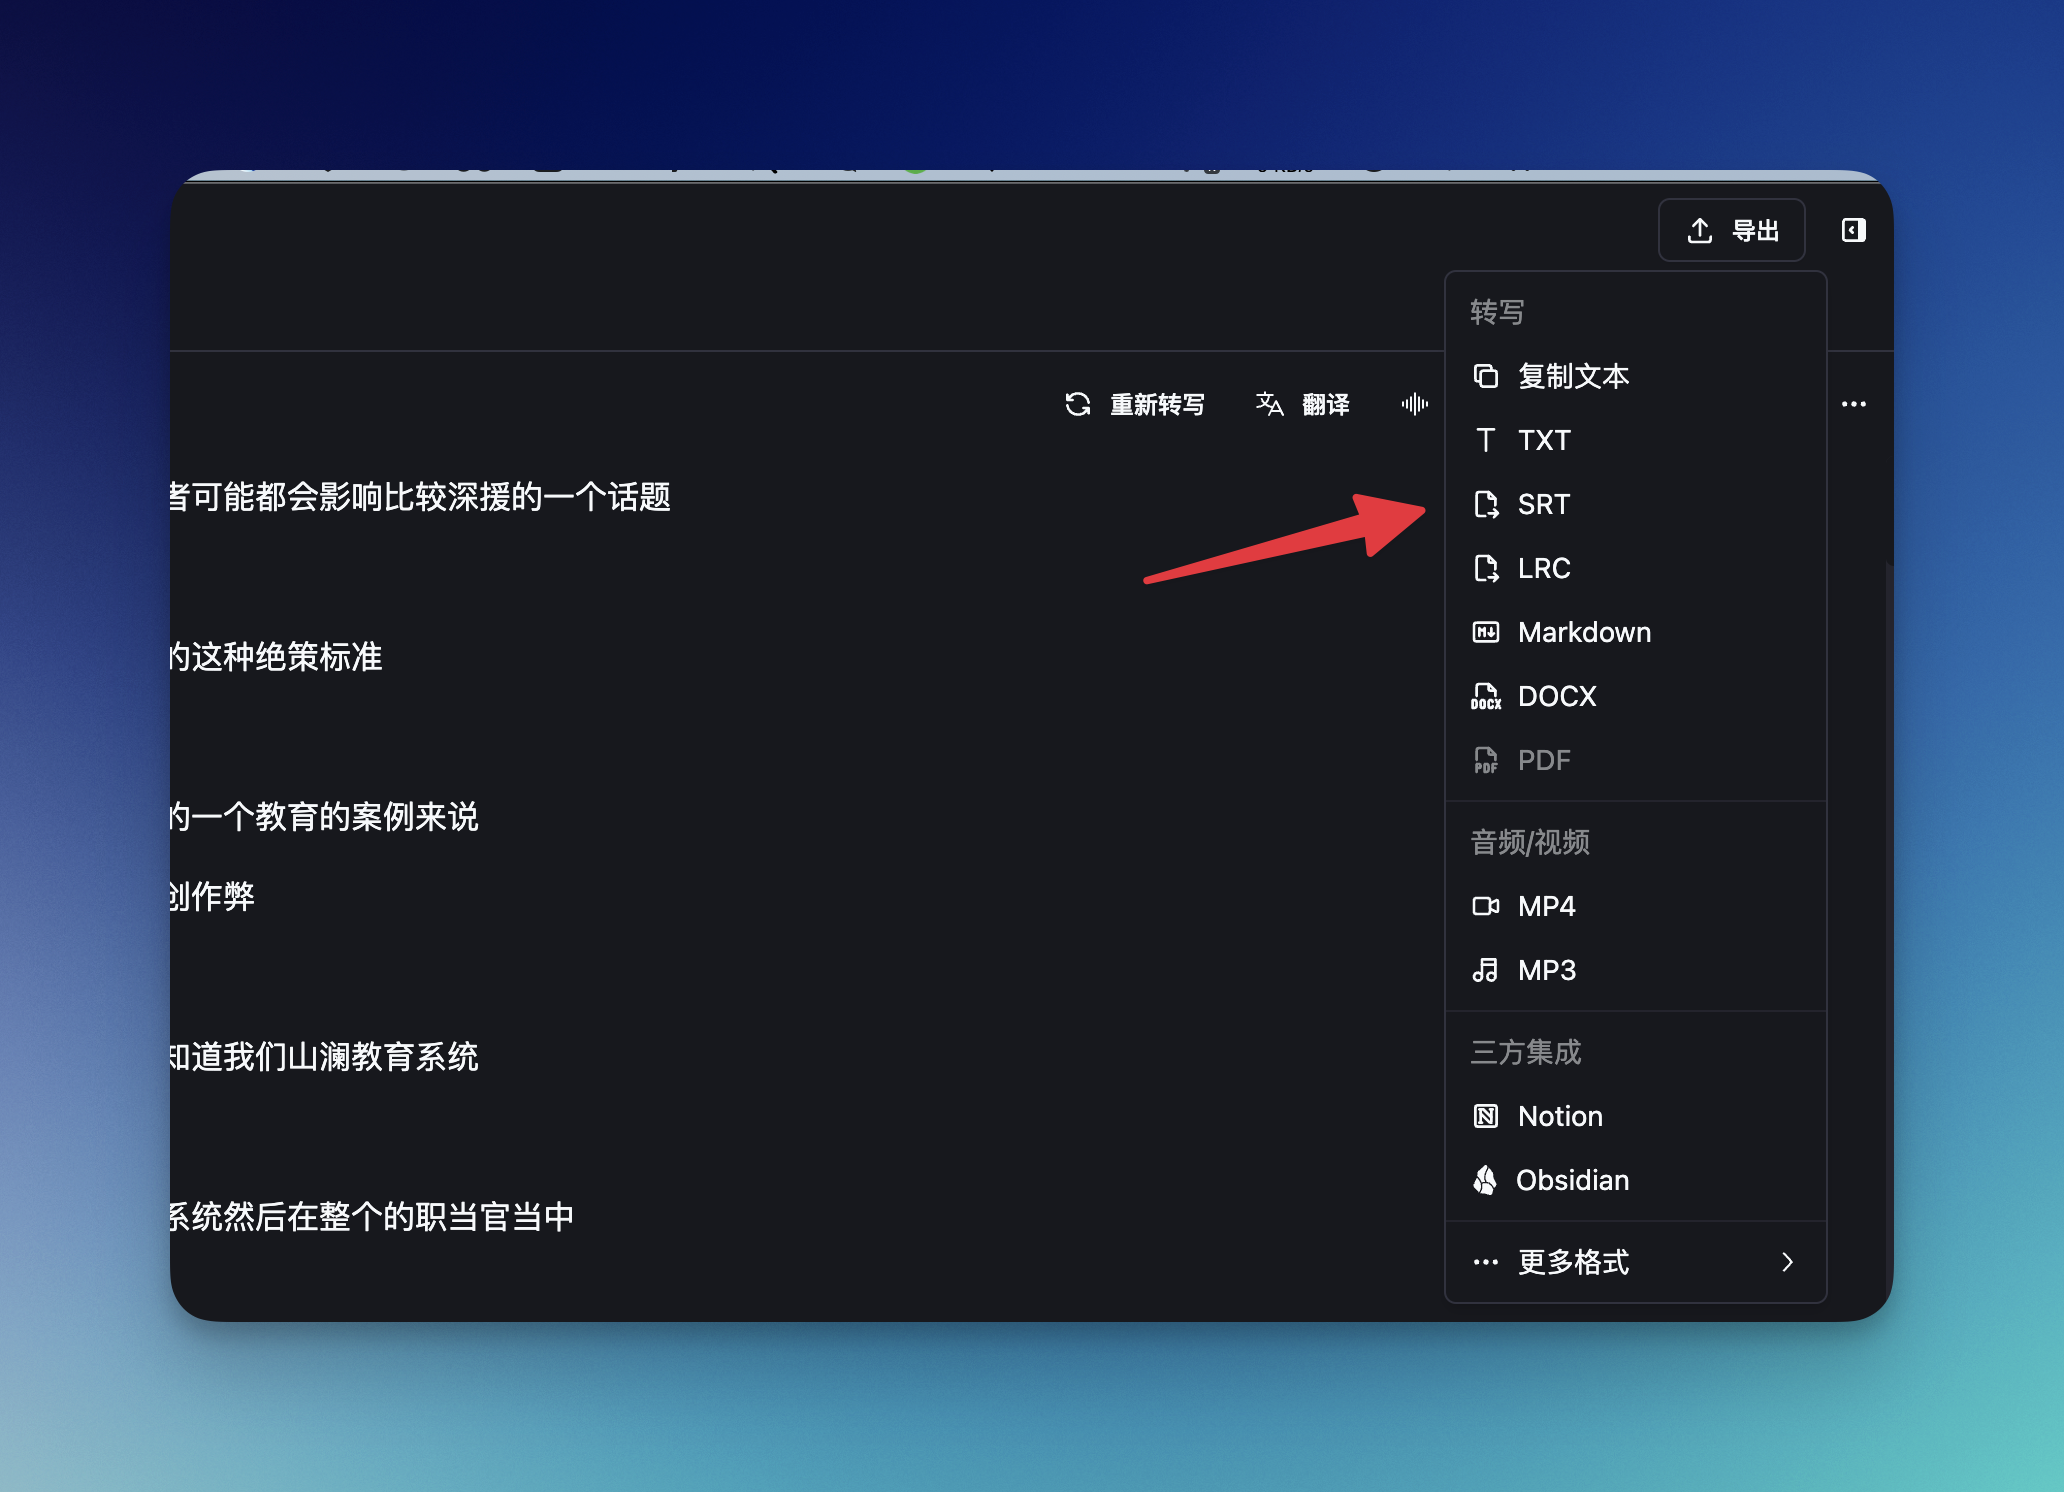Click the translate icon beside 翻译
The height and width of the screenshot is (1492, 2064).
click(1270, 404)
